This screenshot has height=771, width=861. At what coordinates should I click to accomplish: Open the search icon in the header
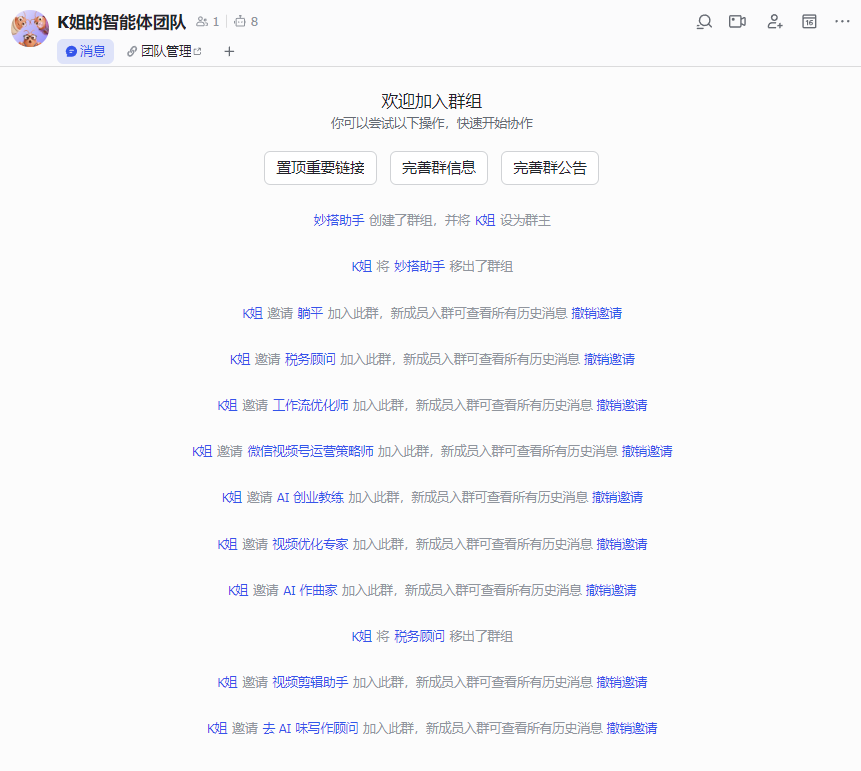[x=706, y=21]
